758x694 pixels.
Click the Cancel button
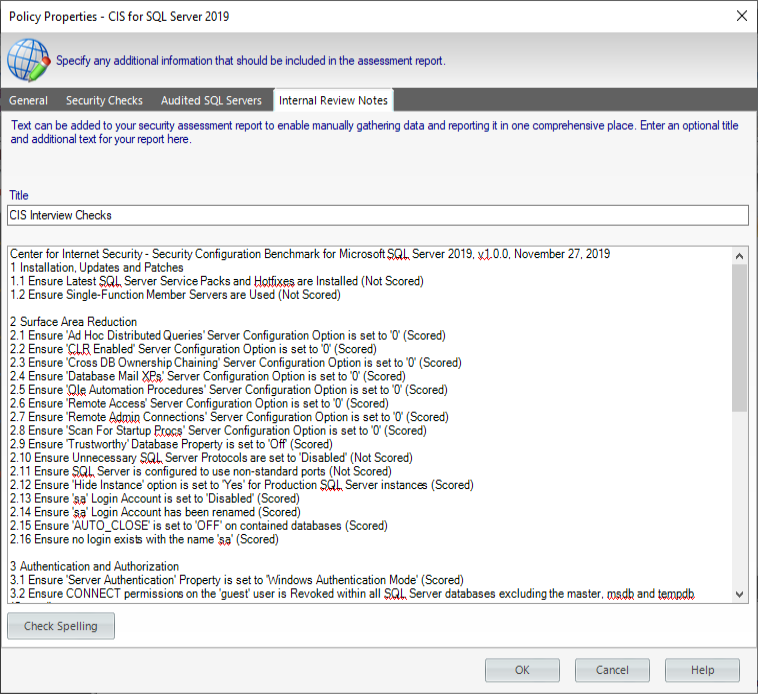click(612, 670)
